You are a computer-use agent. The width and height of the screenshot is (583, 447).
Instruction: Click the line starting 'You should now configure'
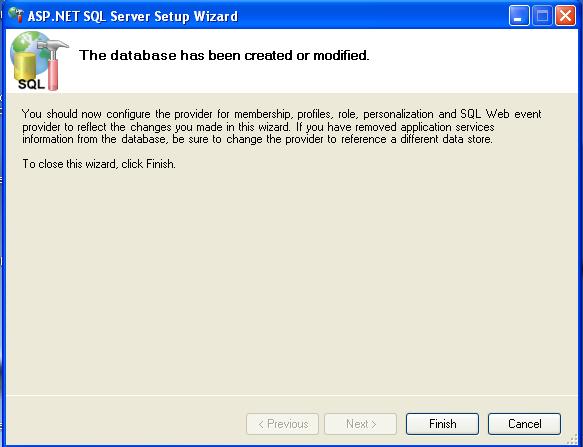[x=281, y=114]
